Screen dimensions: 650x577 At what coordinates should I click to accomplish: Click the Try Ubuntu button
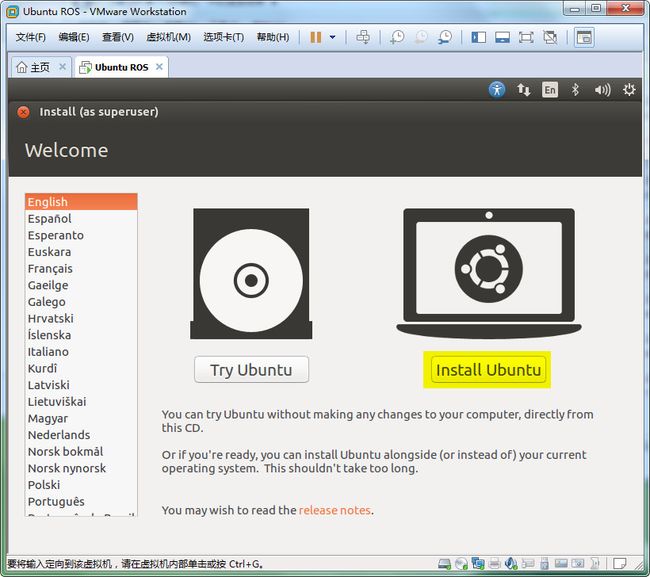251,369
